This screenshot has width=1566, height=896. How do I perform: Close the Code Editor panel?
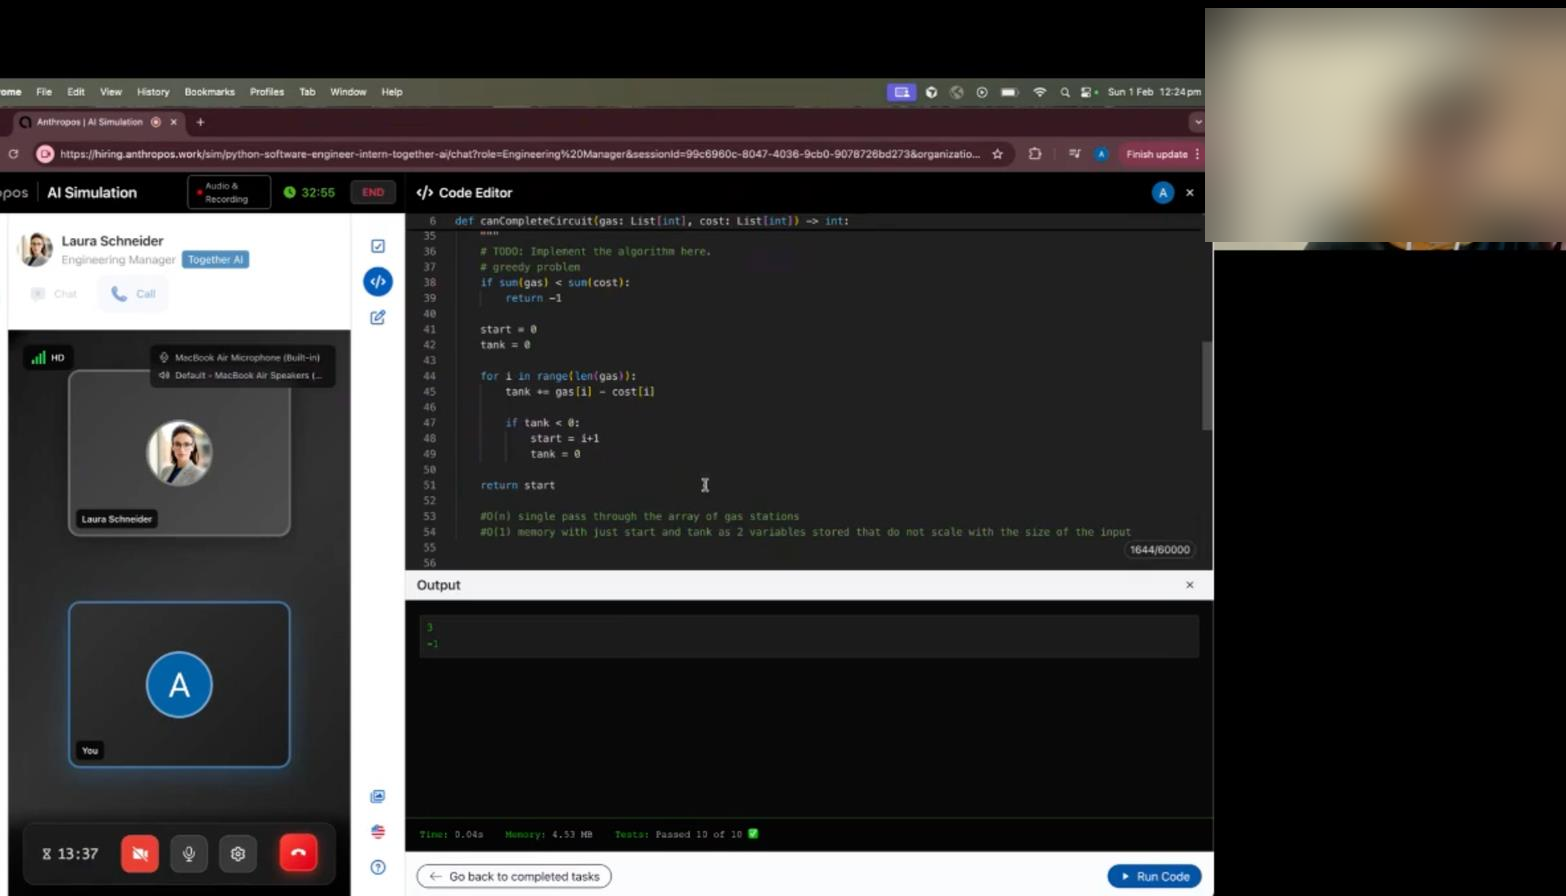pos(1190,192)
